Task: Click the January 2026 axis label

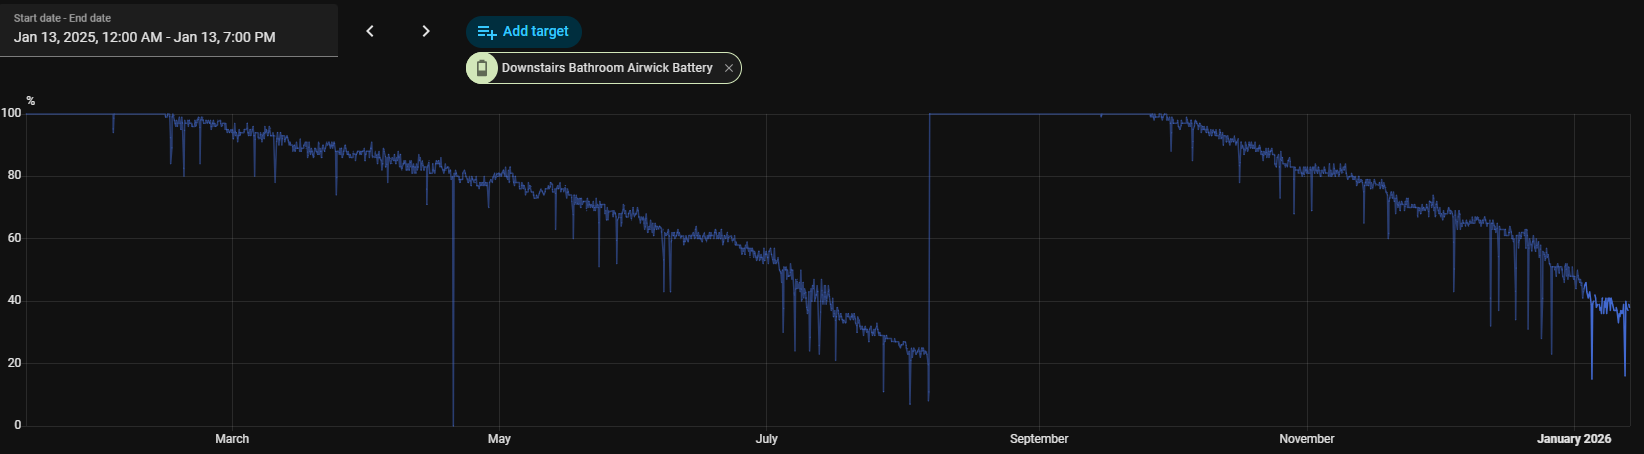Action: coord(1573,439)
